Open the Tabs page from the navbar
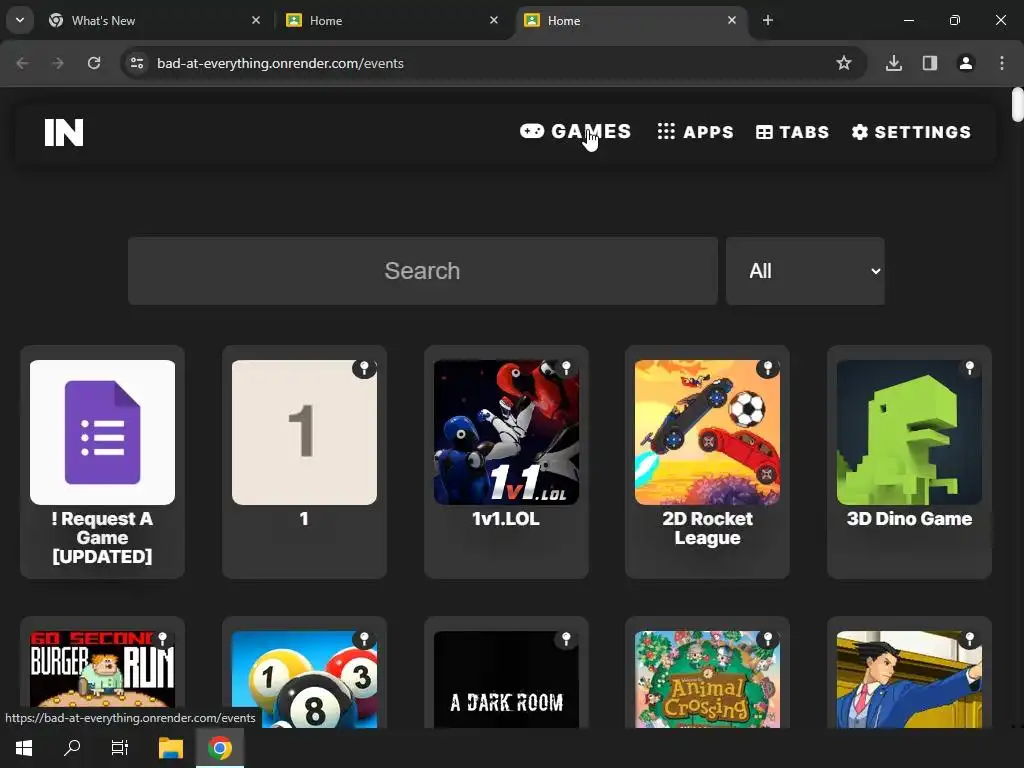The image size is (1024, 768). click(792, 132)
